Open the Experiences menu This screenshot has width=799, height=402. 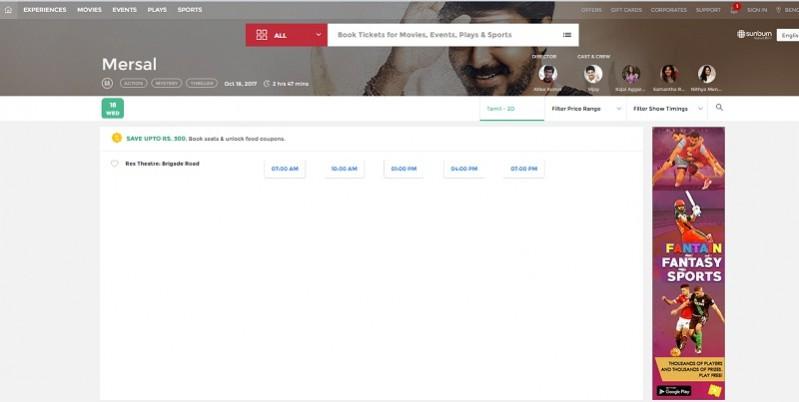(45, 10)
